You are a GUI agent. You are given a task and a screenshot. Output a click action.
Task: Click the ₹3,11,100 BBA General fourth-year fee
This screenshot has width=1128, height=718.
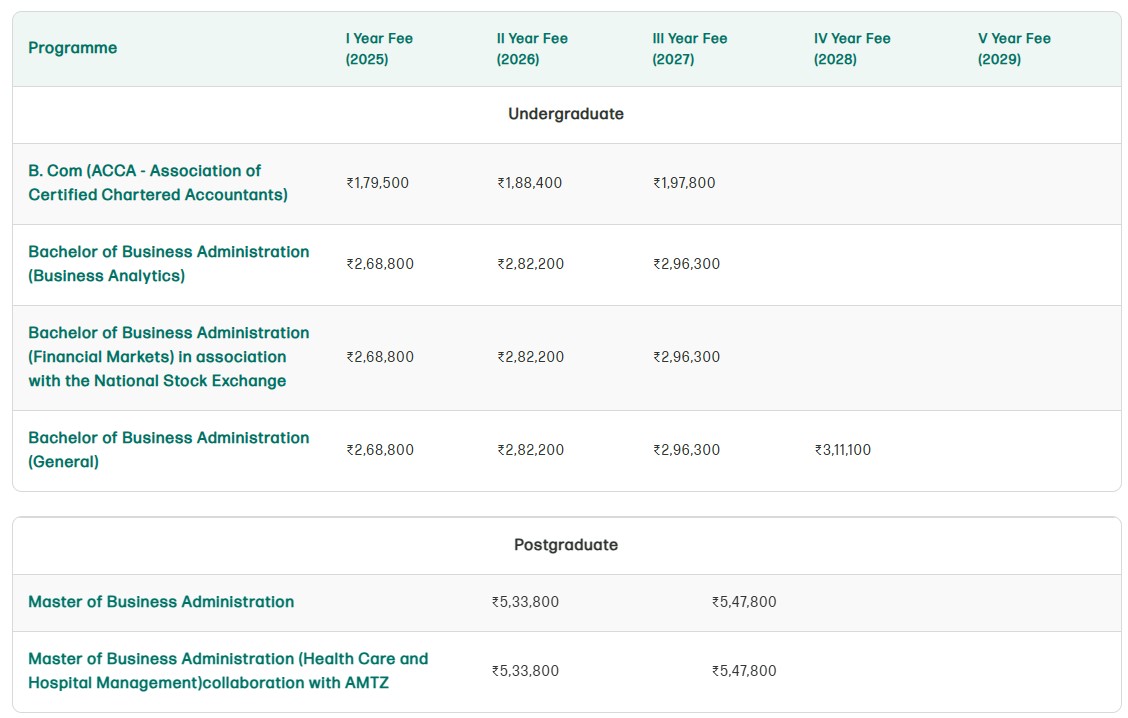842,450
